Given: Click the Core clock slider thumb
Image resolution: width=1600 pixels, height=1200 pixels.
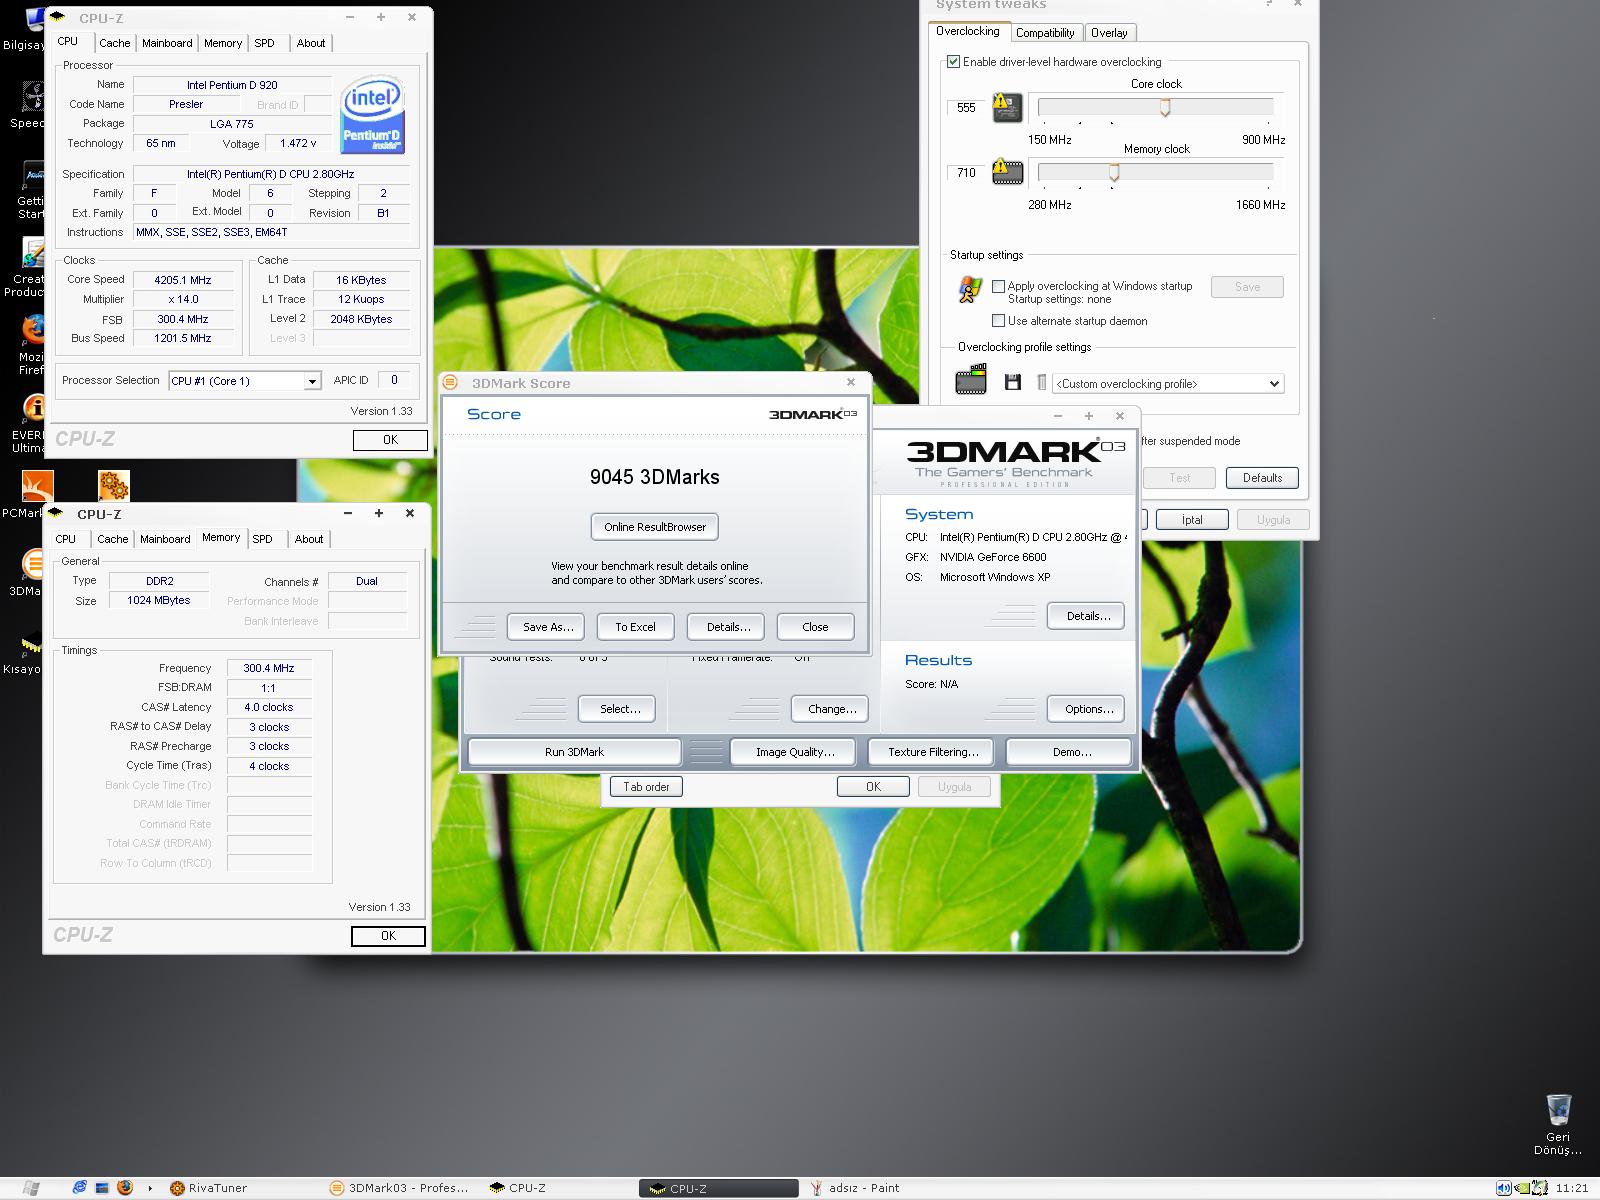Looking at the screenshot, I should tap(1165, 108).
